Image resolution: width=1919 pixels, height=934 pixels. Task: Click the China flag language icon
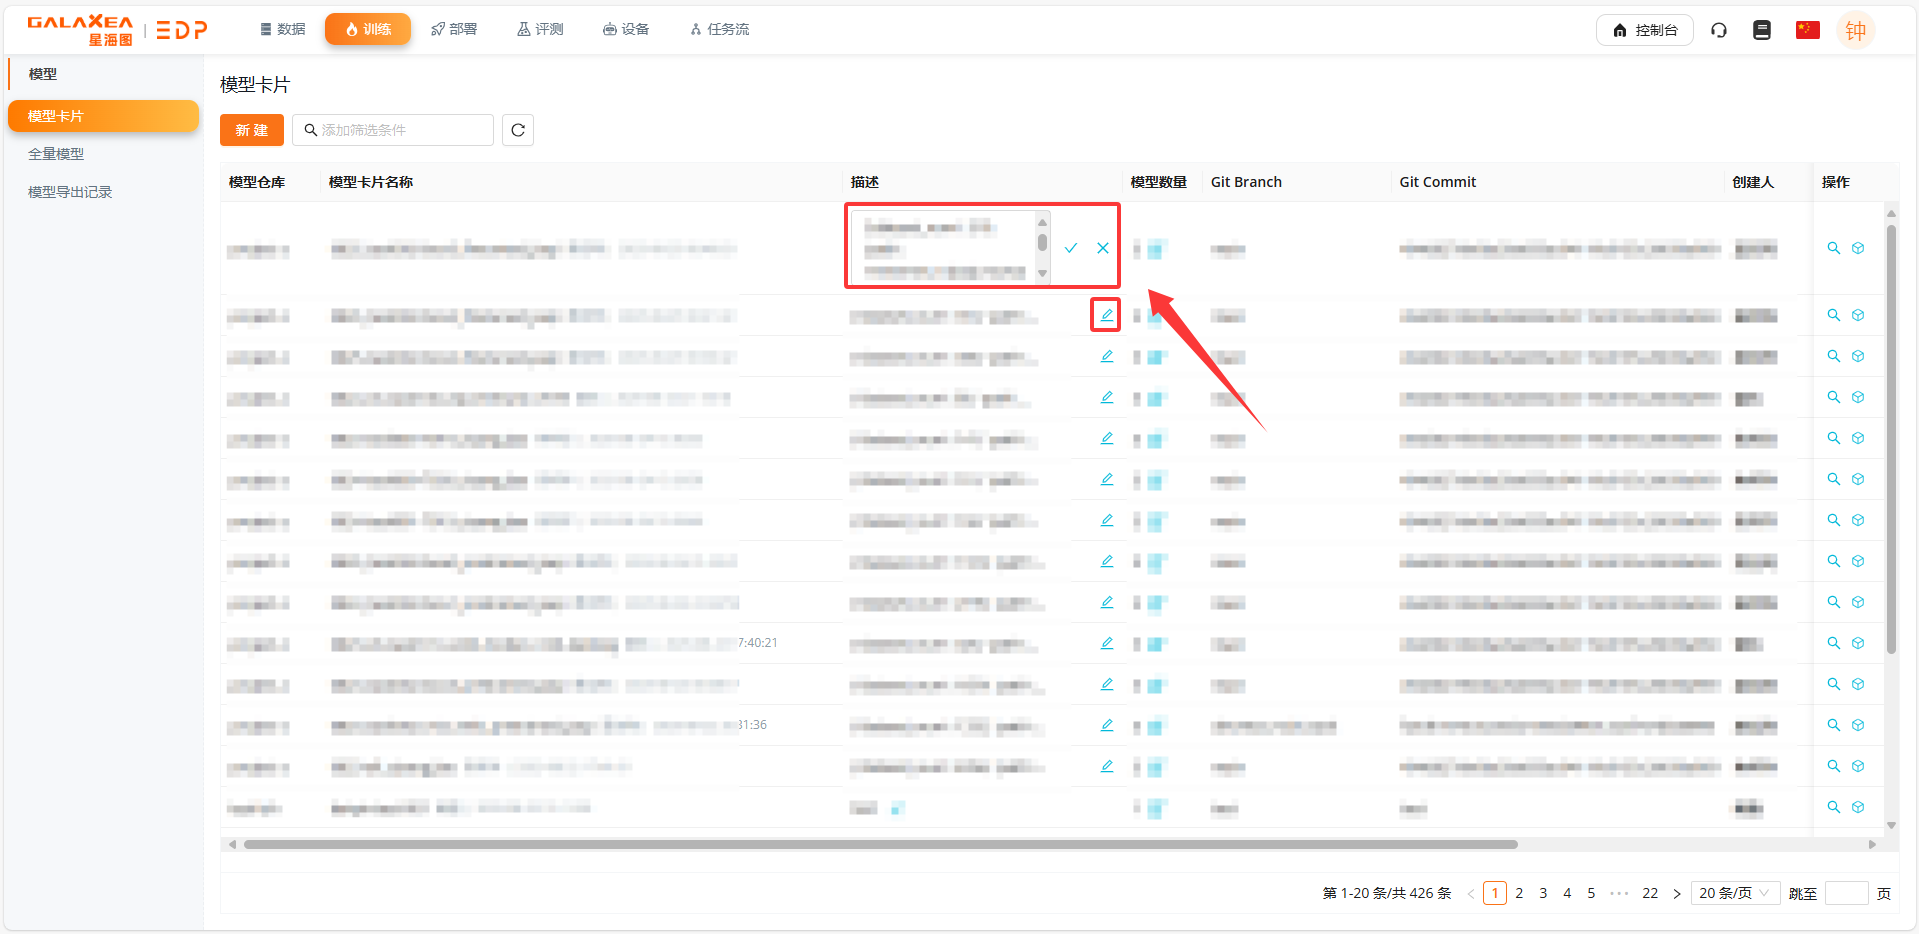point(1807,30)
